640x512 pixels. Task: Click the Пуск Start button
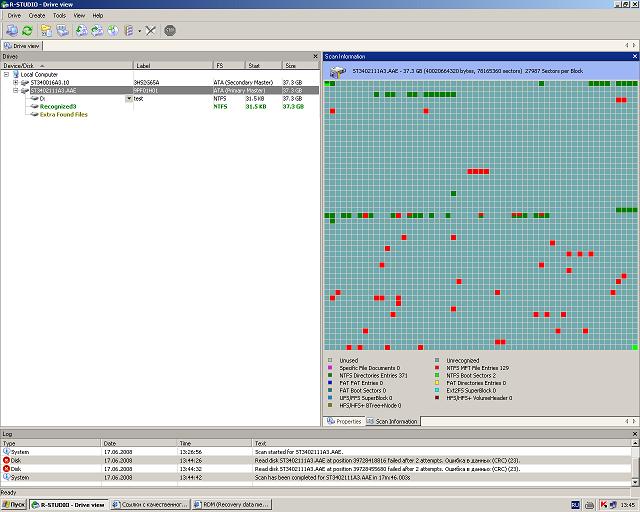click(x=13, y=505)
